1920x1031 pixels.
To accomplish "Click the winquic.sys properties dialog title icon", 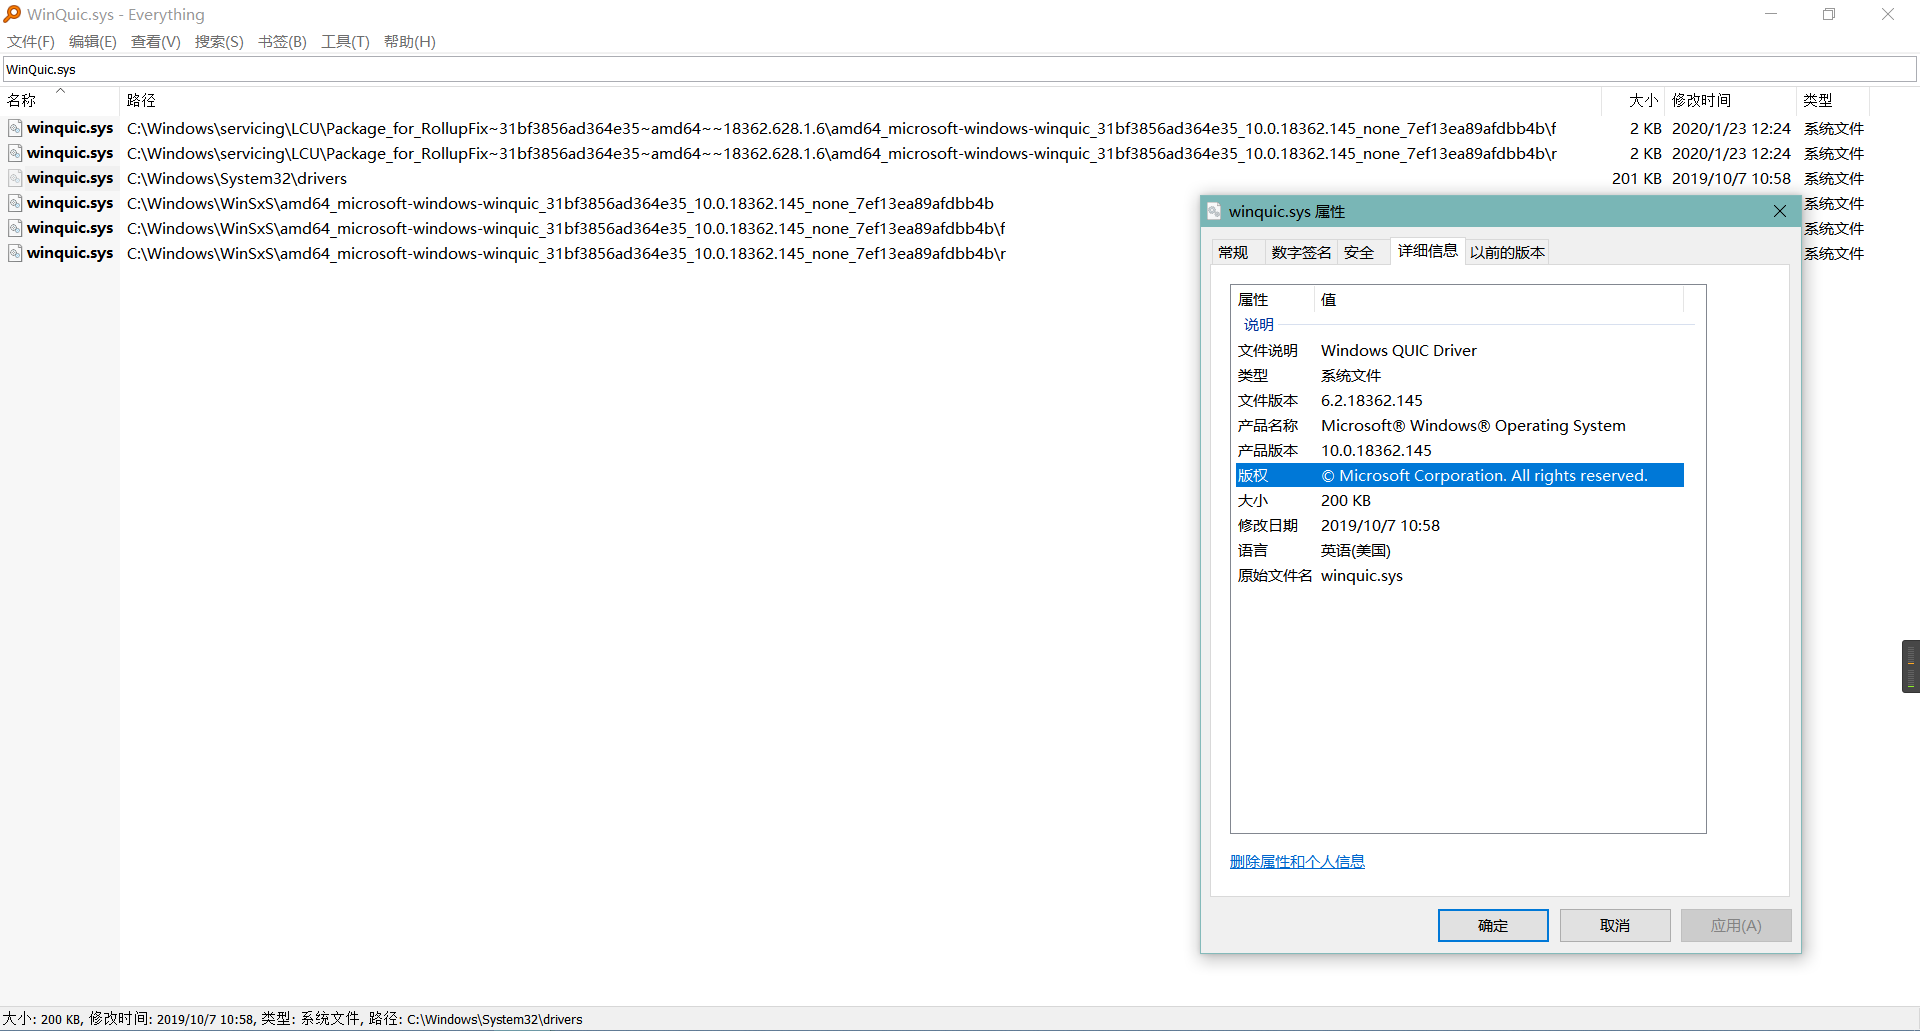I will tap(1214, 211).
